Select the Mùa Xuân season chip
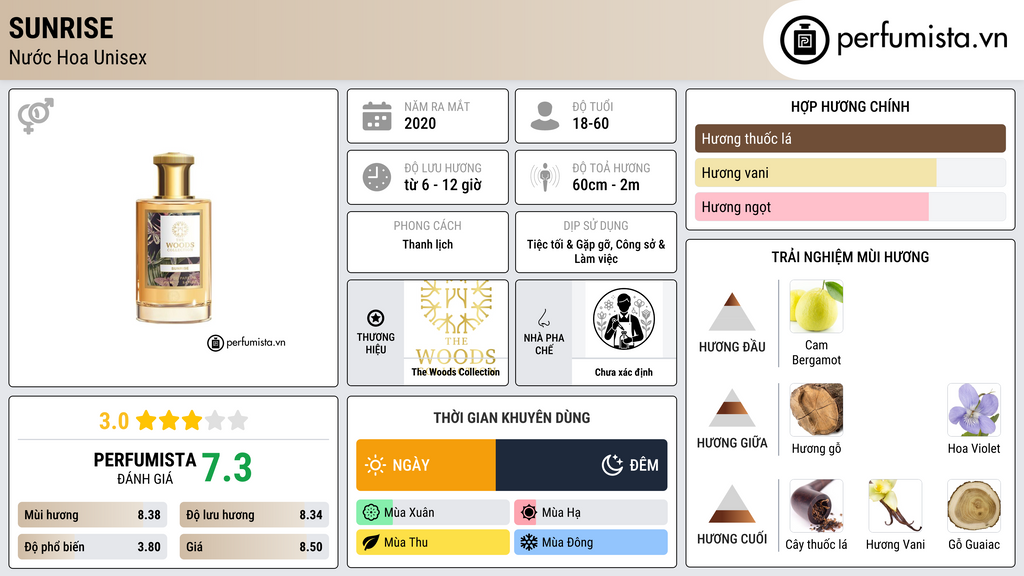 (433, 513)
